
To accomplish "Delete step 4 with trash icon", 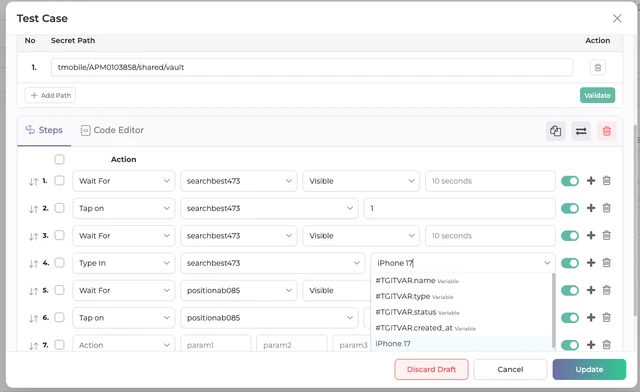I will click(607, 263).
